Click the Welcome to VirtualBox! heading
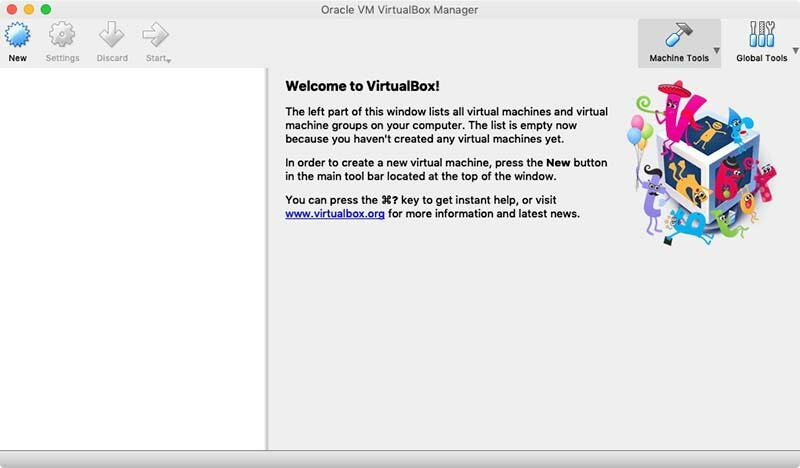 362,87
